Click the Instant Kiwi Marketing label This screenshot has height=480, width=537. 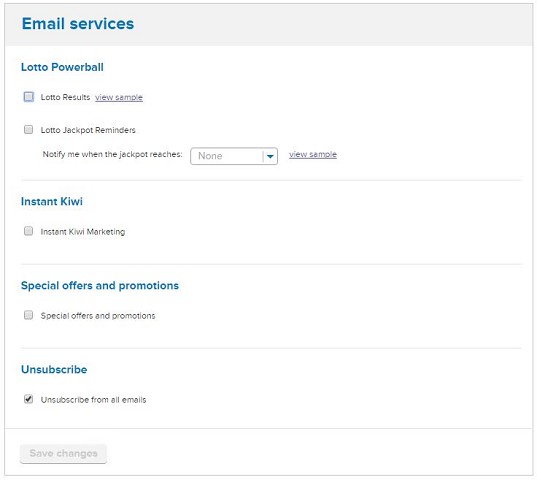tap(83, 232)
